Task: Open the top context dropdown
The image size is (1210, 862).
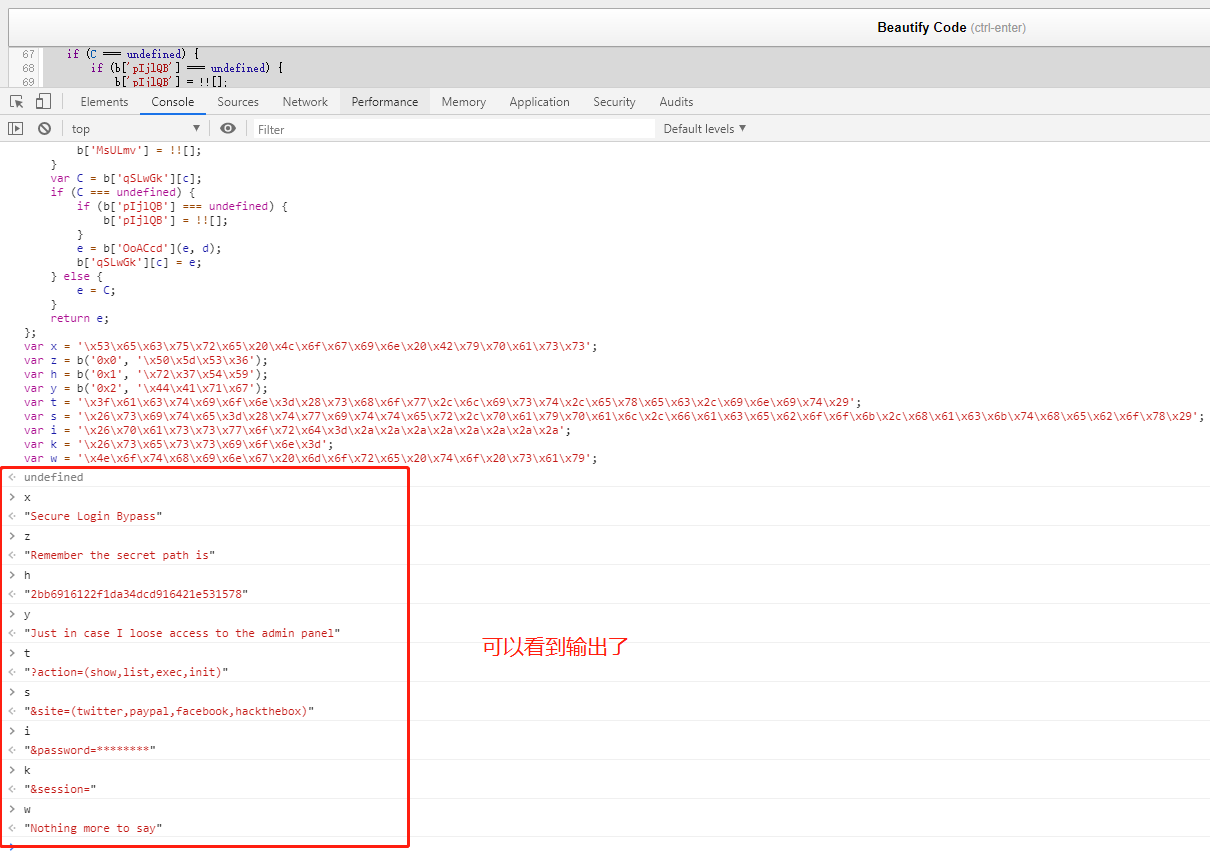Action: pos(136,129)
